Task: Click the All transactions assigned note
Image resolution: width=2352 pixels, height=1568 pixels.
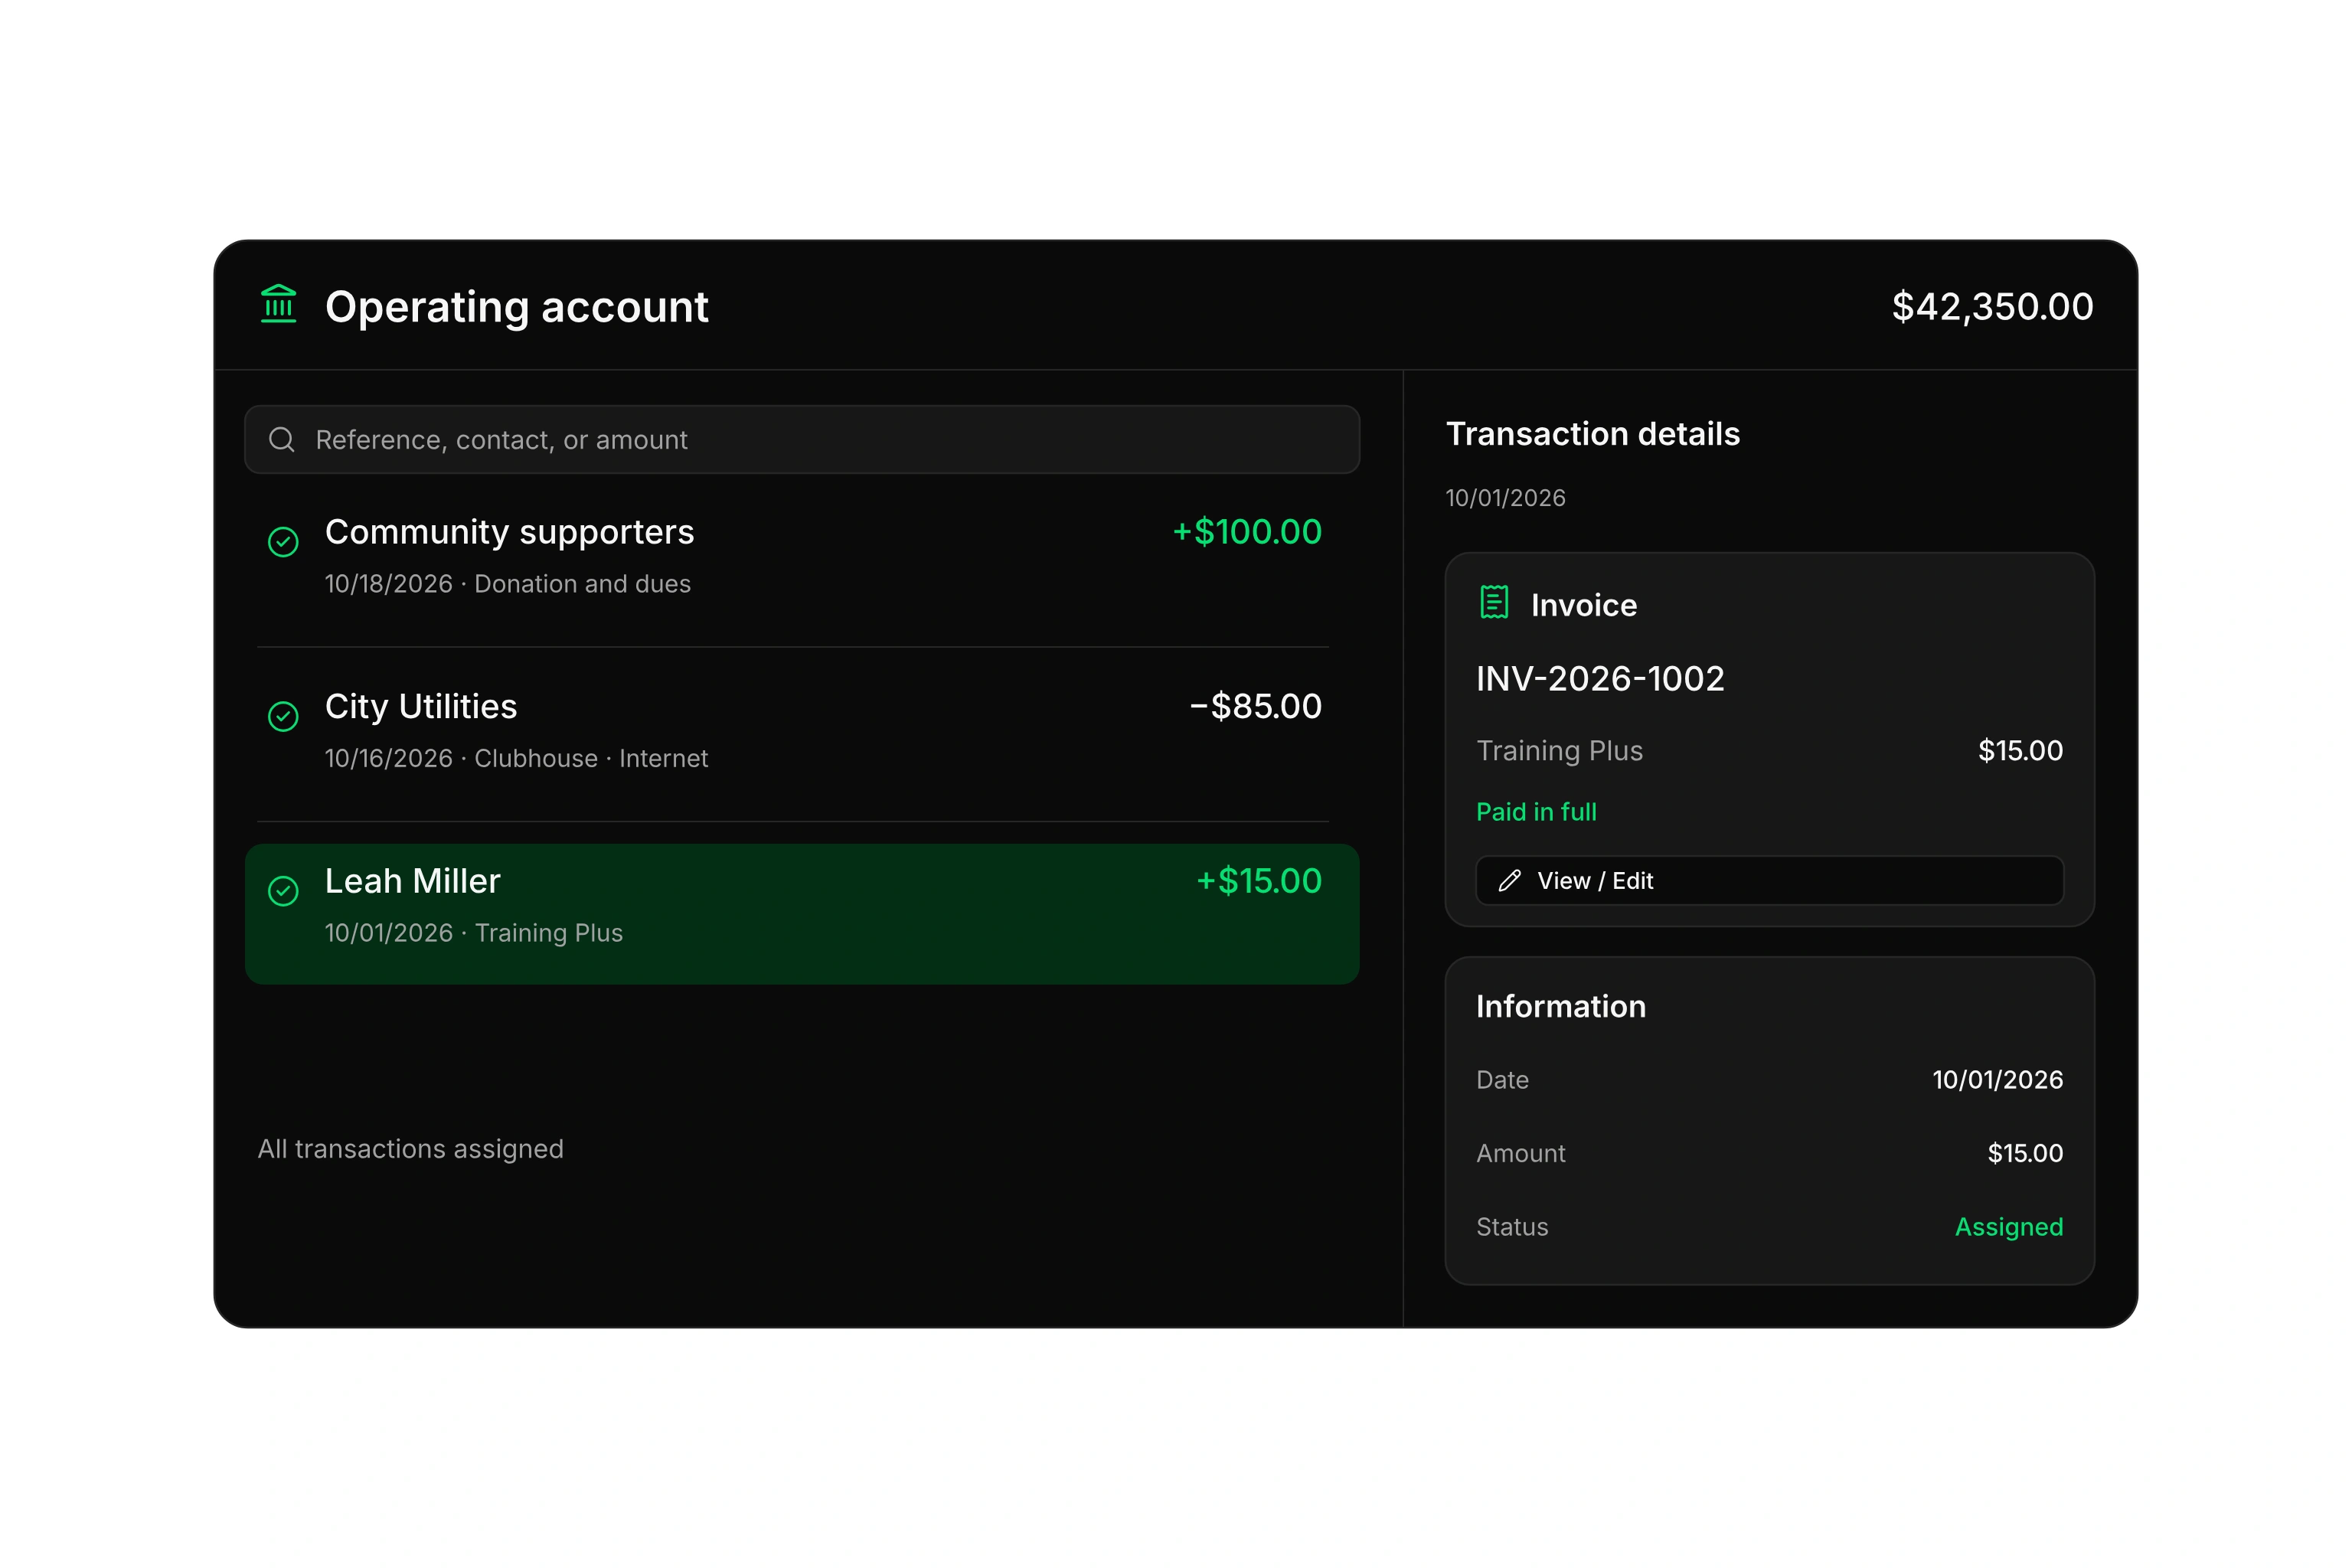Action: coord(410,1149)
